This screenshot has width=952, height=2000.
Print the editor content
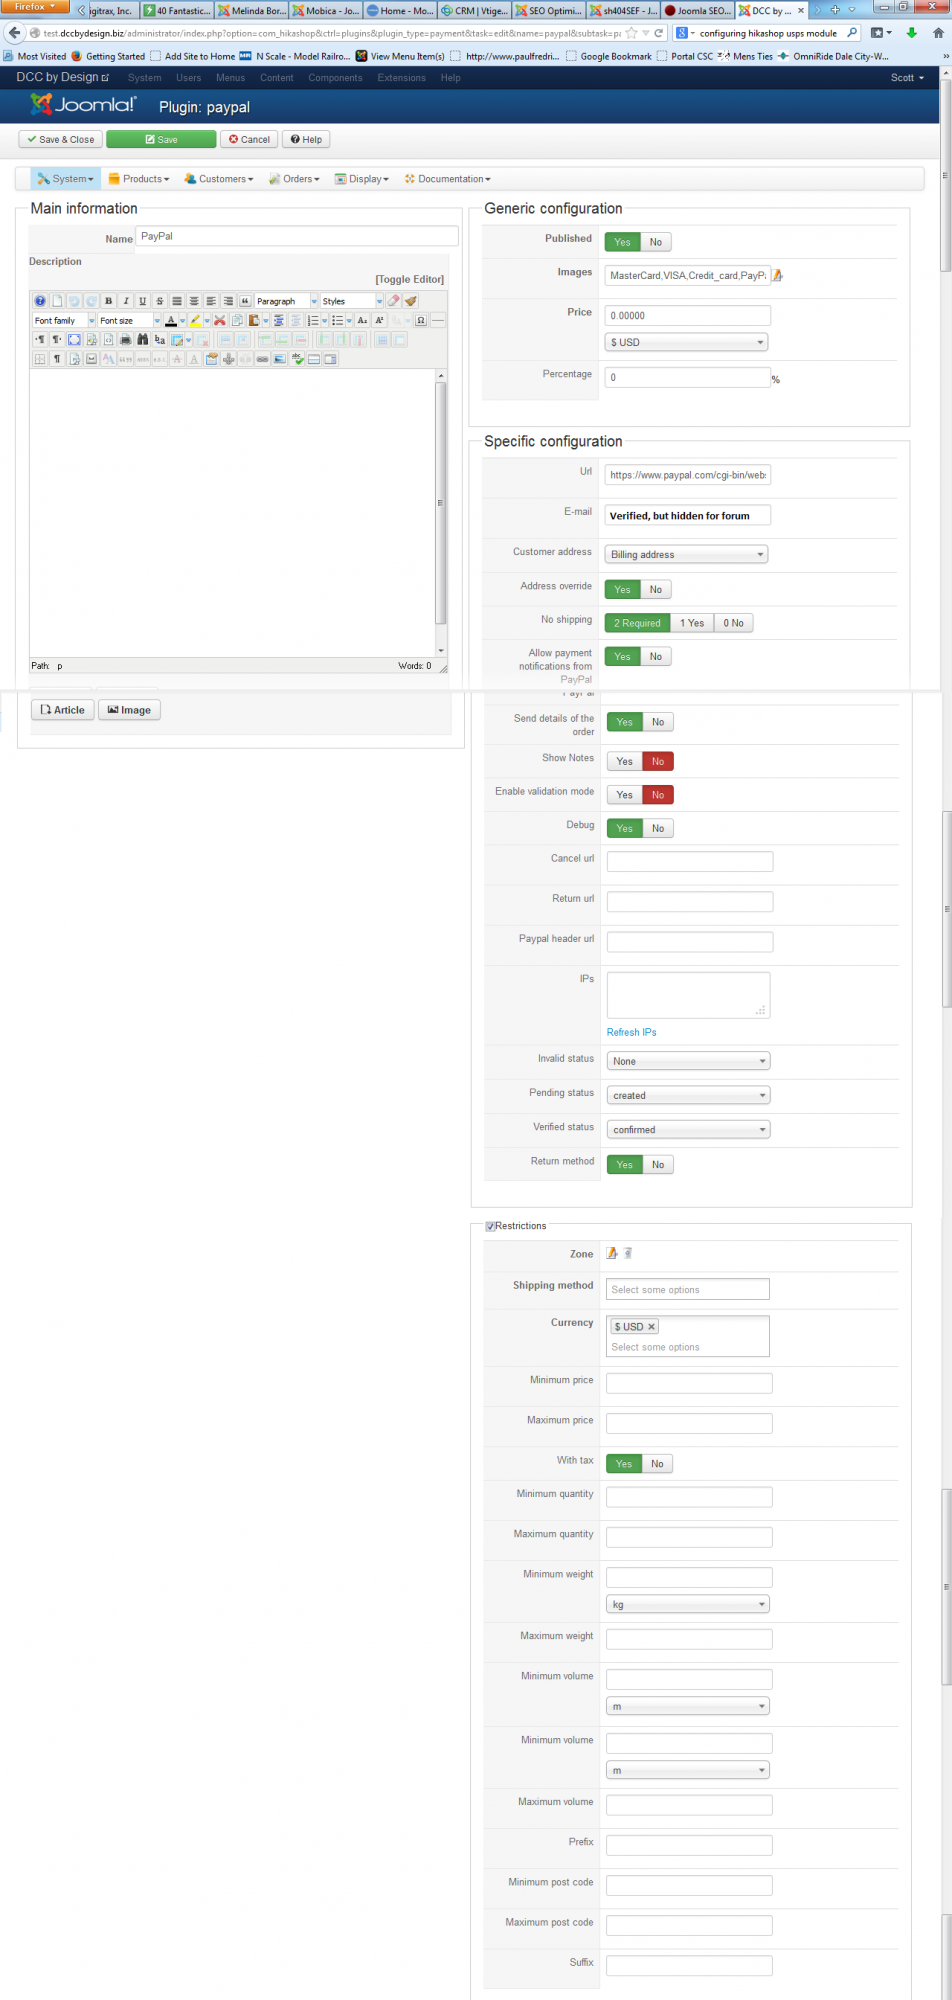tap(125, 340)
